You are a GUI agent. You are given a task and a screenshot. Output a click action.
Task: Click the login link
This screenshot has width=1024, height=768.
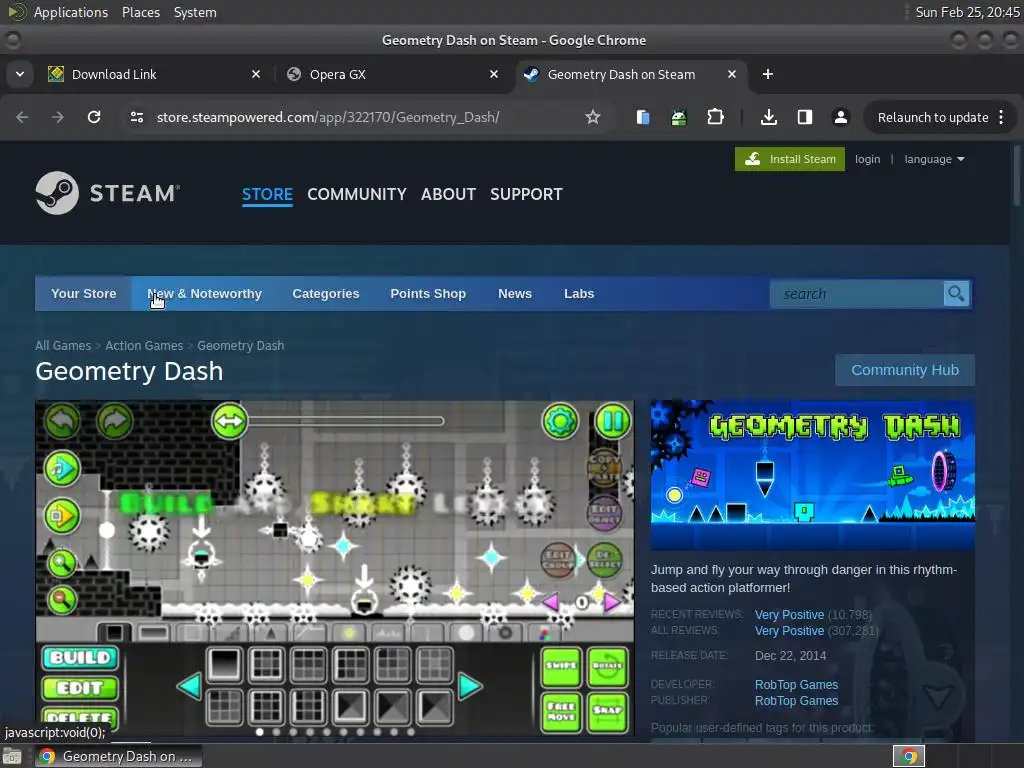tap(867, 159)
